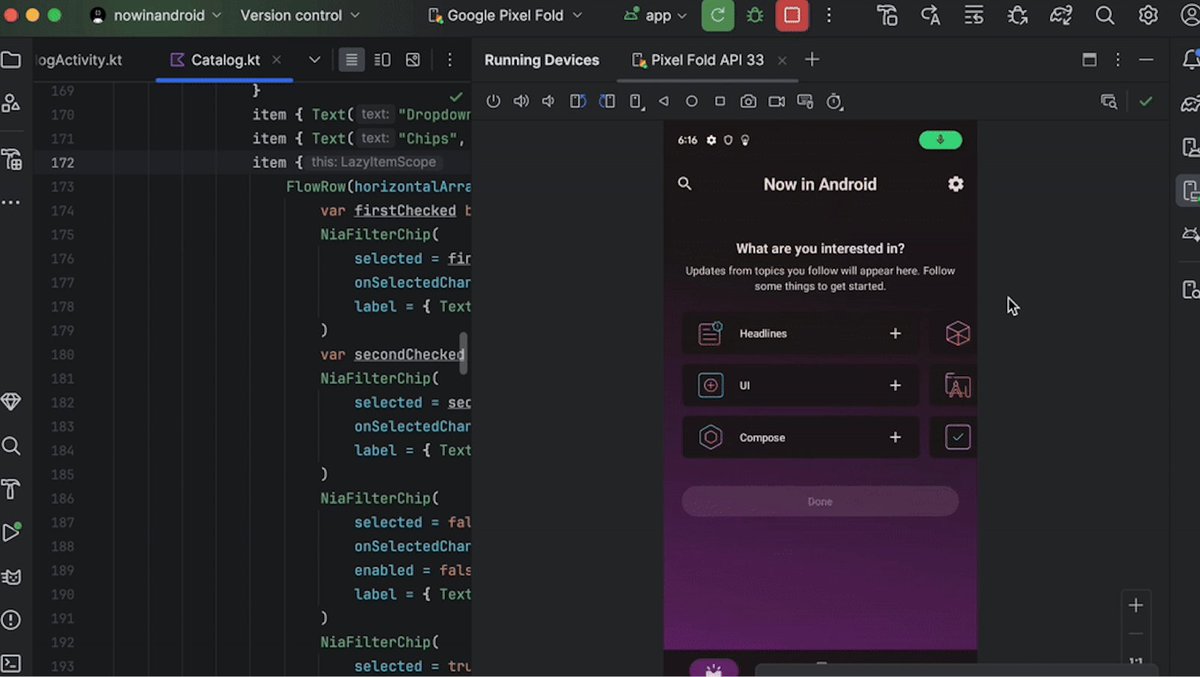This screenshot has height=677, width=1200.
Task: Open the Build hammer icon in left sidebar
Action: pyautogui.click(x=11, y=489)
